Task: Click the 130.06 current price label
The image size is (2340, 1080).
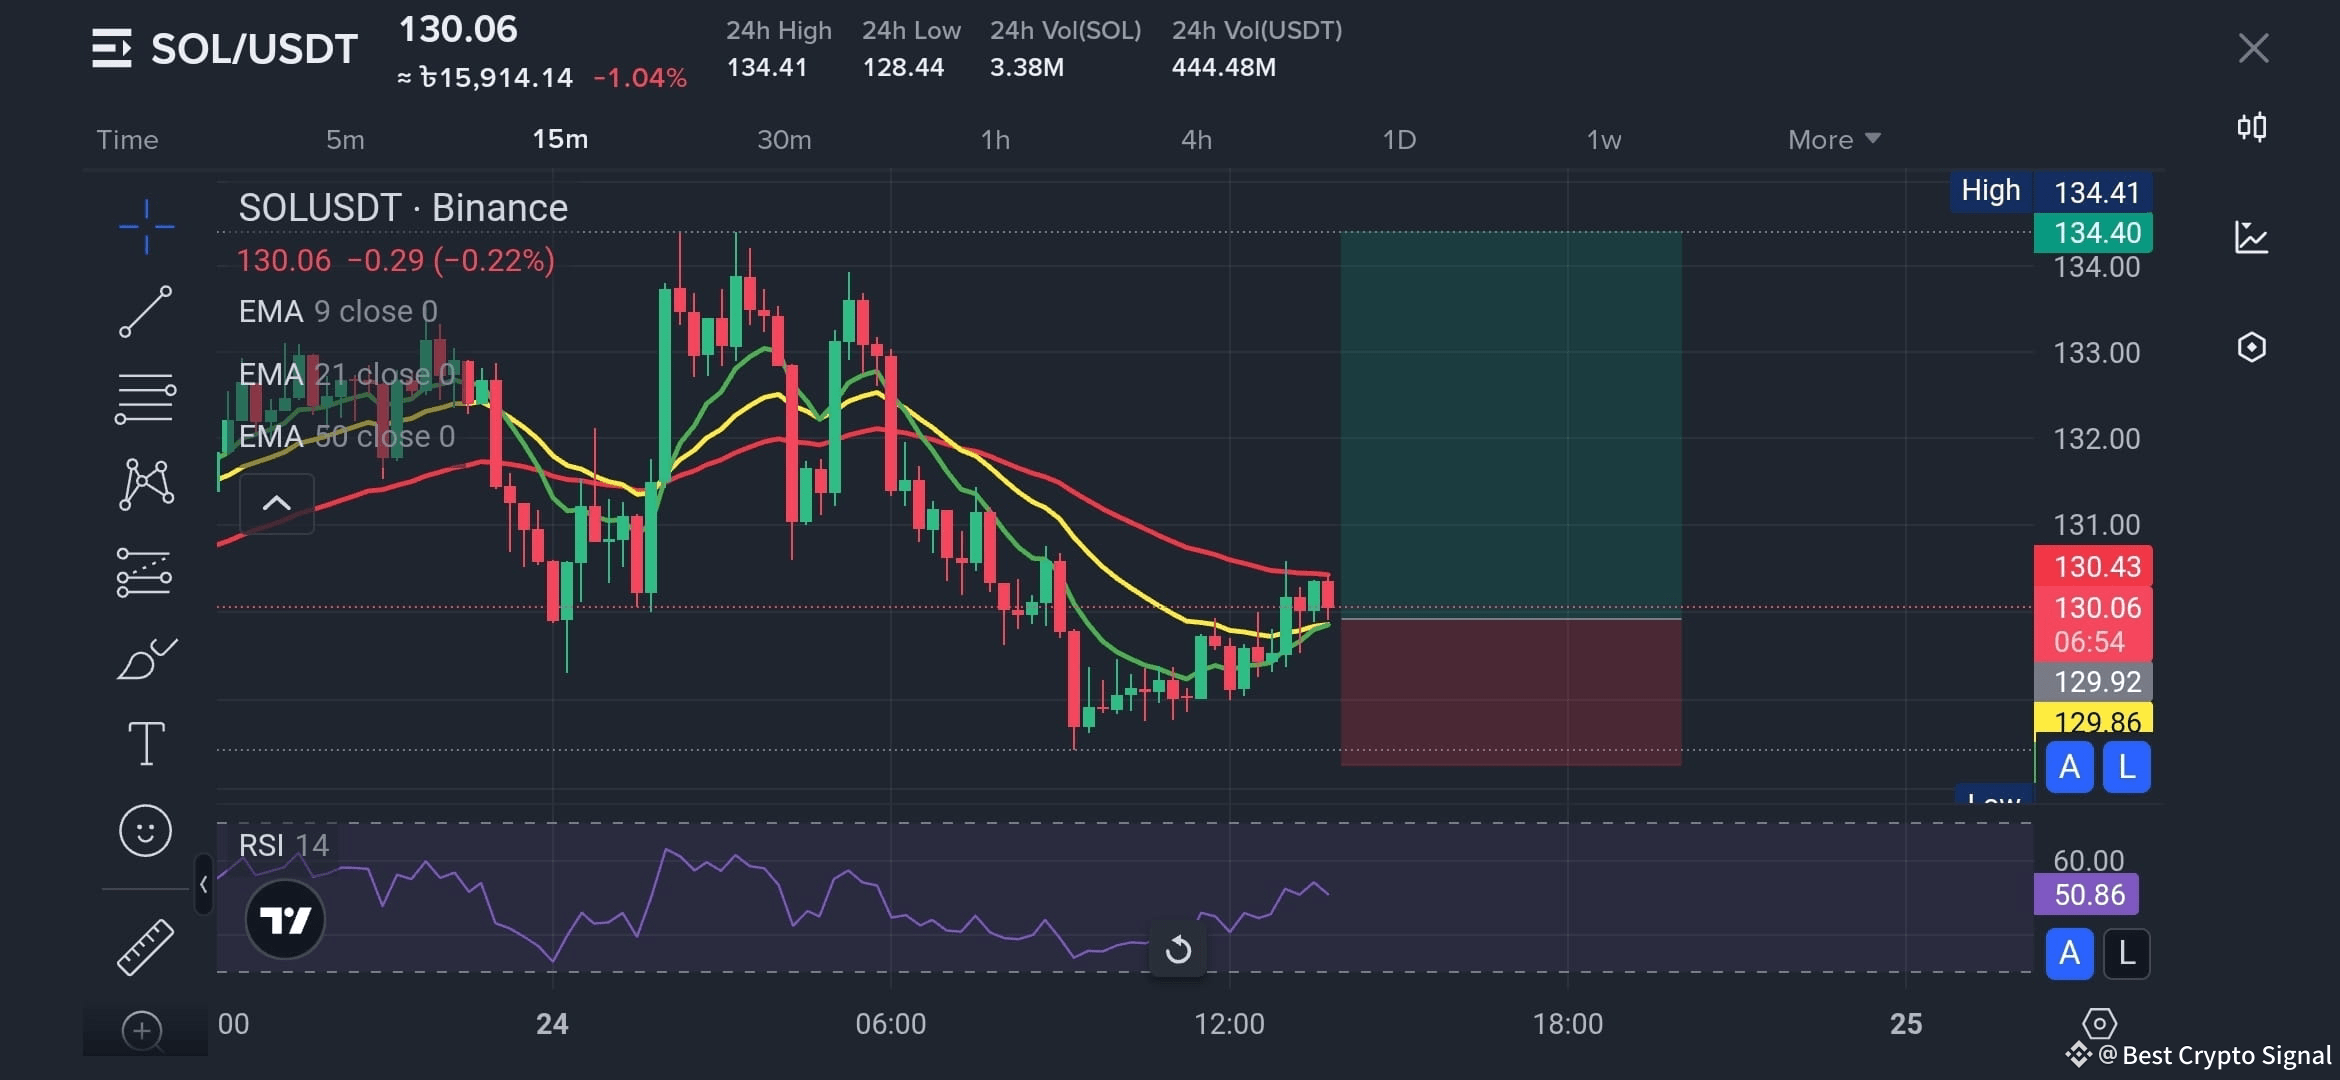Action: (2093, 607)
